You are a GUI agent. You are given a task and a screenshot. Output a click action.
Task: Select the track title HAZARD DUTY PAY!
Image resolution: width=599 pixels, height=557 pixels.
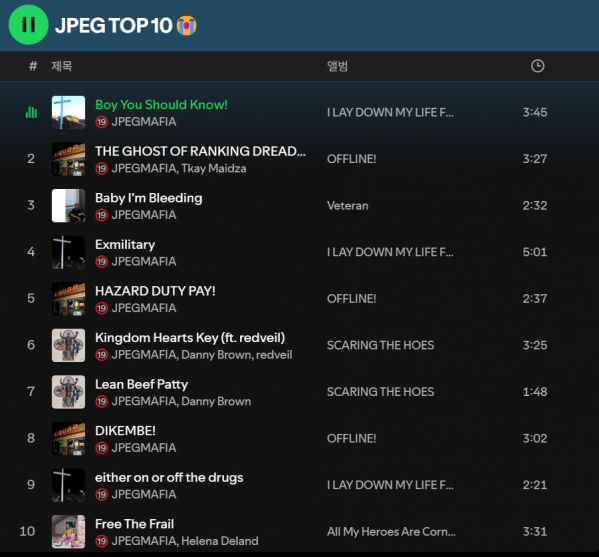(x=155, y=291)
